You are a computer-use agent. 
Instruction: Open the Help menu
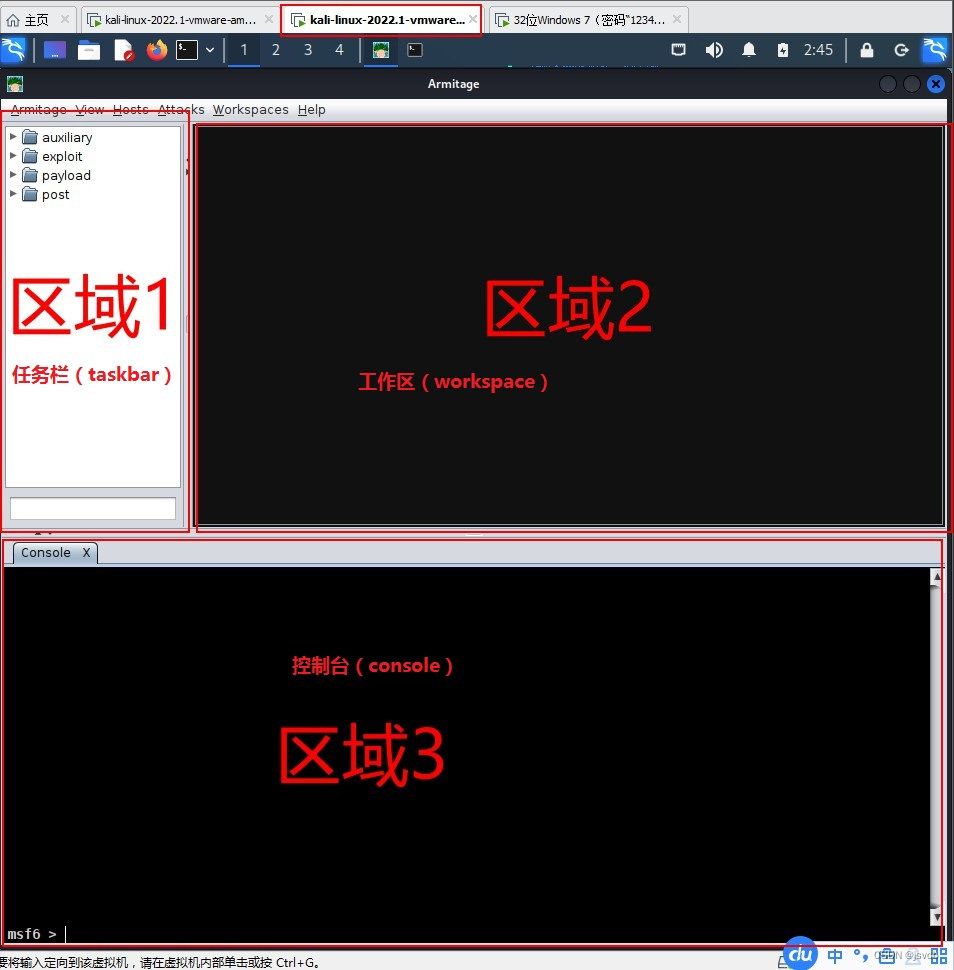tap(311, 109)
